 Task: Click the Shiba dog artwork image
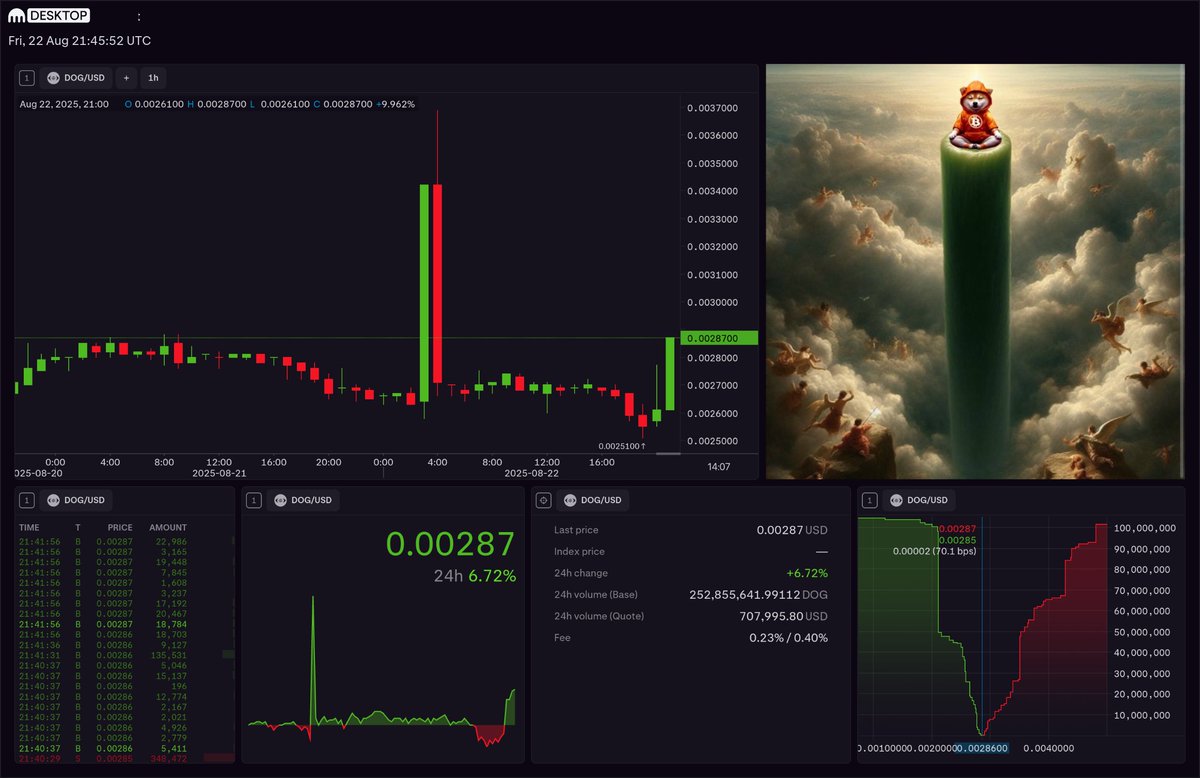point(975,270)
